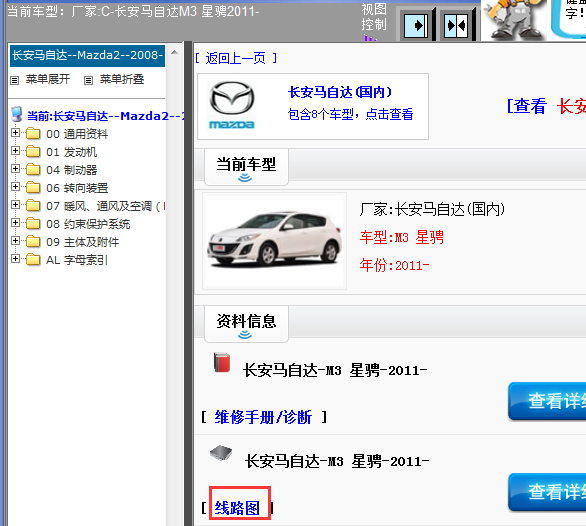Screen dimensions: 586x526
Task: Click folder icon of AL 字母索引
Action: coord(33,259)
